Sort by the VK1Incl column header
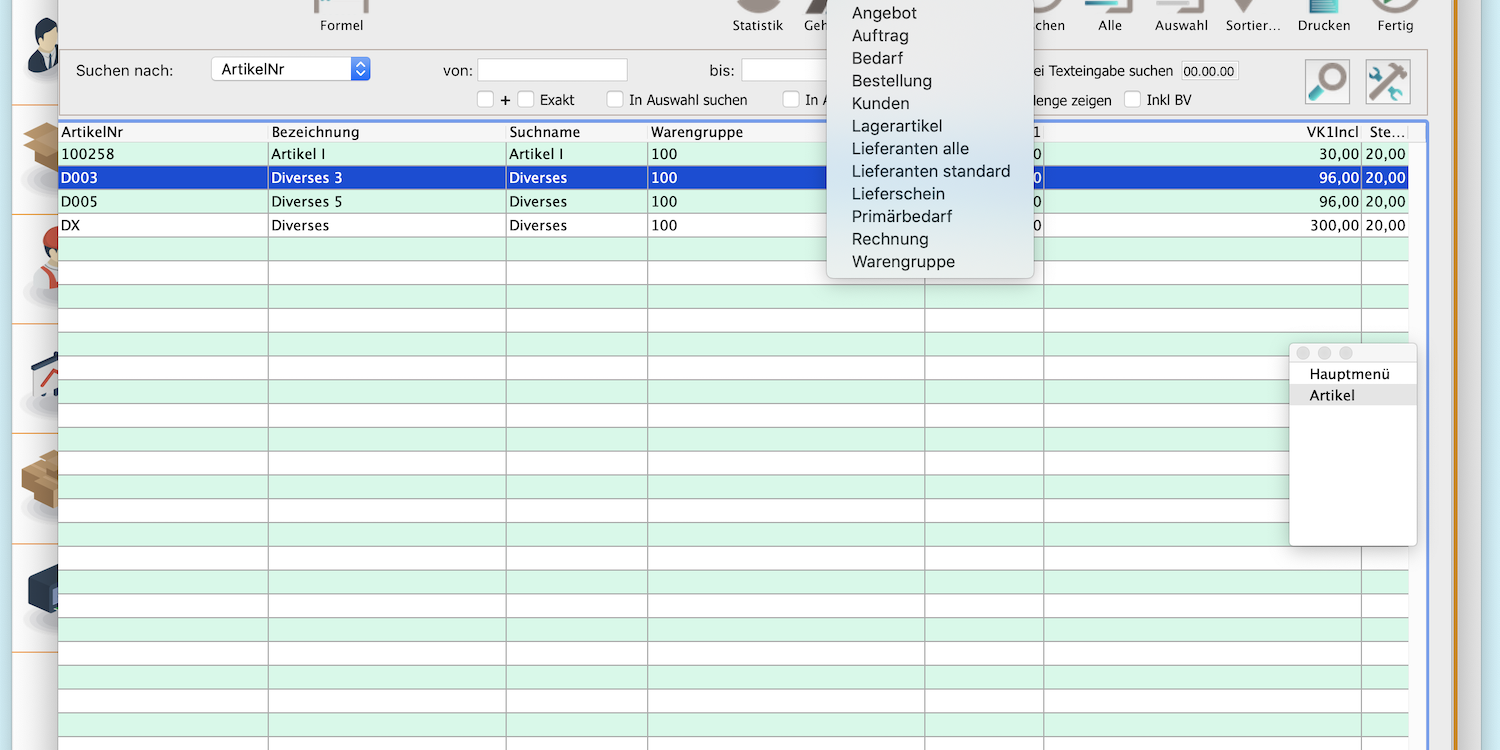The image size is (1500, 750). (1202, 132)
